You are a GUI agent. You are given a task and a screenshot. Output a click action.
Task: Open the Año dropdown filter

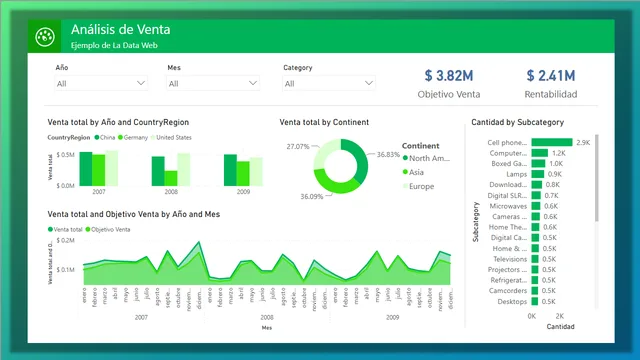[x=101, y=83]
